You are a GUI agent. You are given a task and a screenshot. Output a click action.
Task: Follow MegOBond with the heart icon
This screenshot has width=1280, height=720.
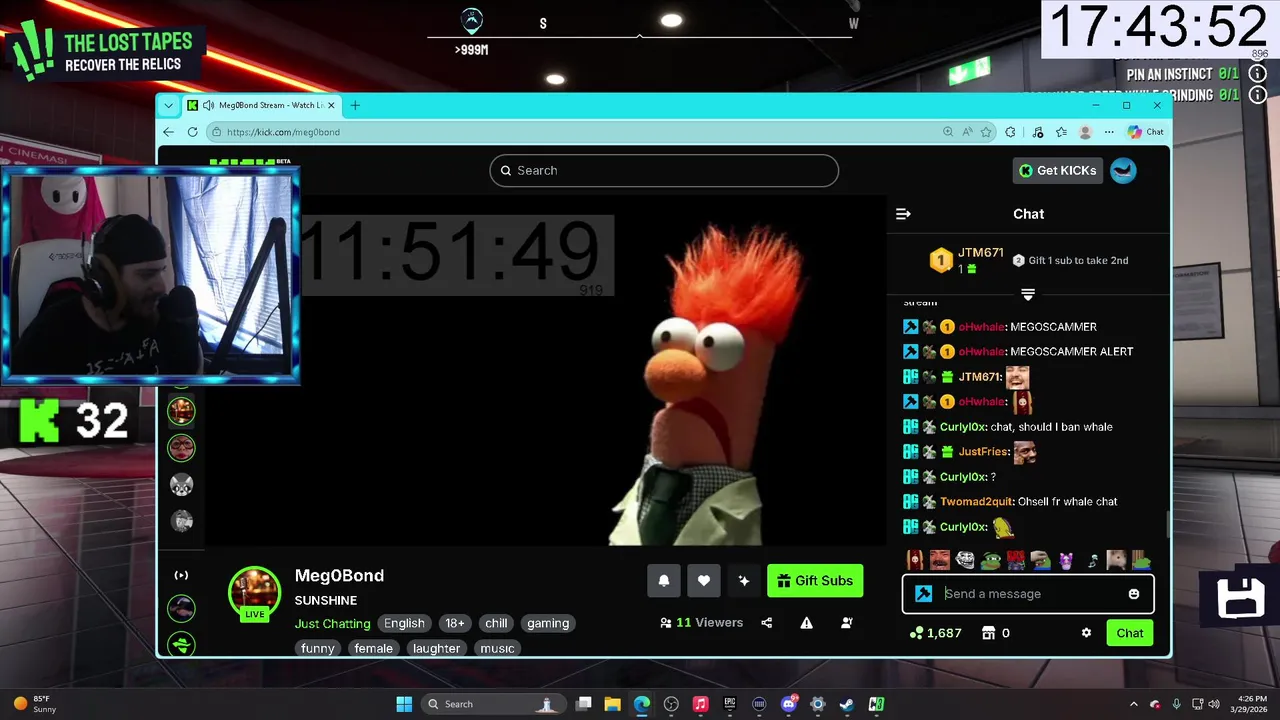pyautogui.click(x=703, y=581)
